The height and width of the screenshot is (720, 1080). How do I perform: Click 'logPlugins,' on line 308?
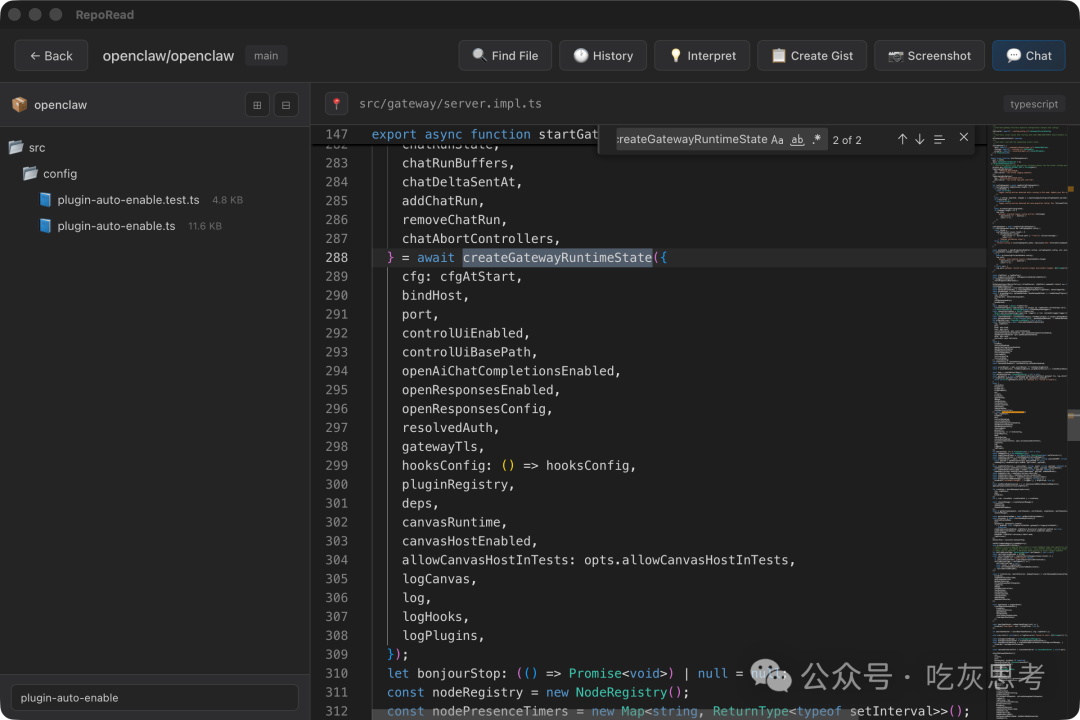tap(443, 635)
